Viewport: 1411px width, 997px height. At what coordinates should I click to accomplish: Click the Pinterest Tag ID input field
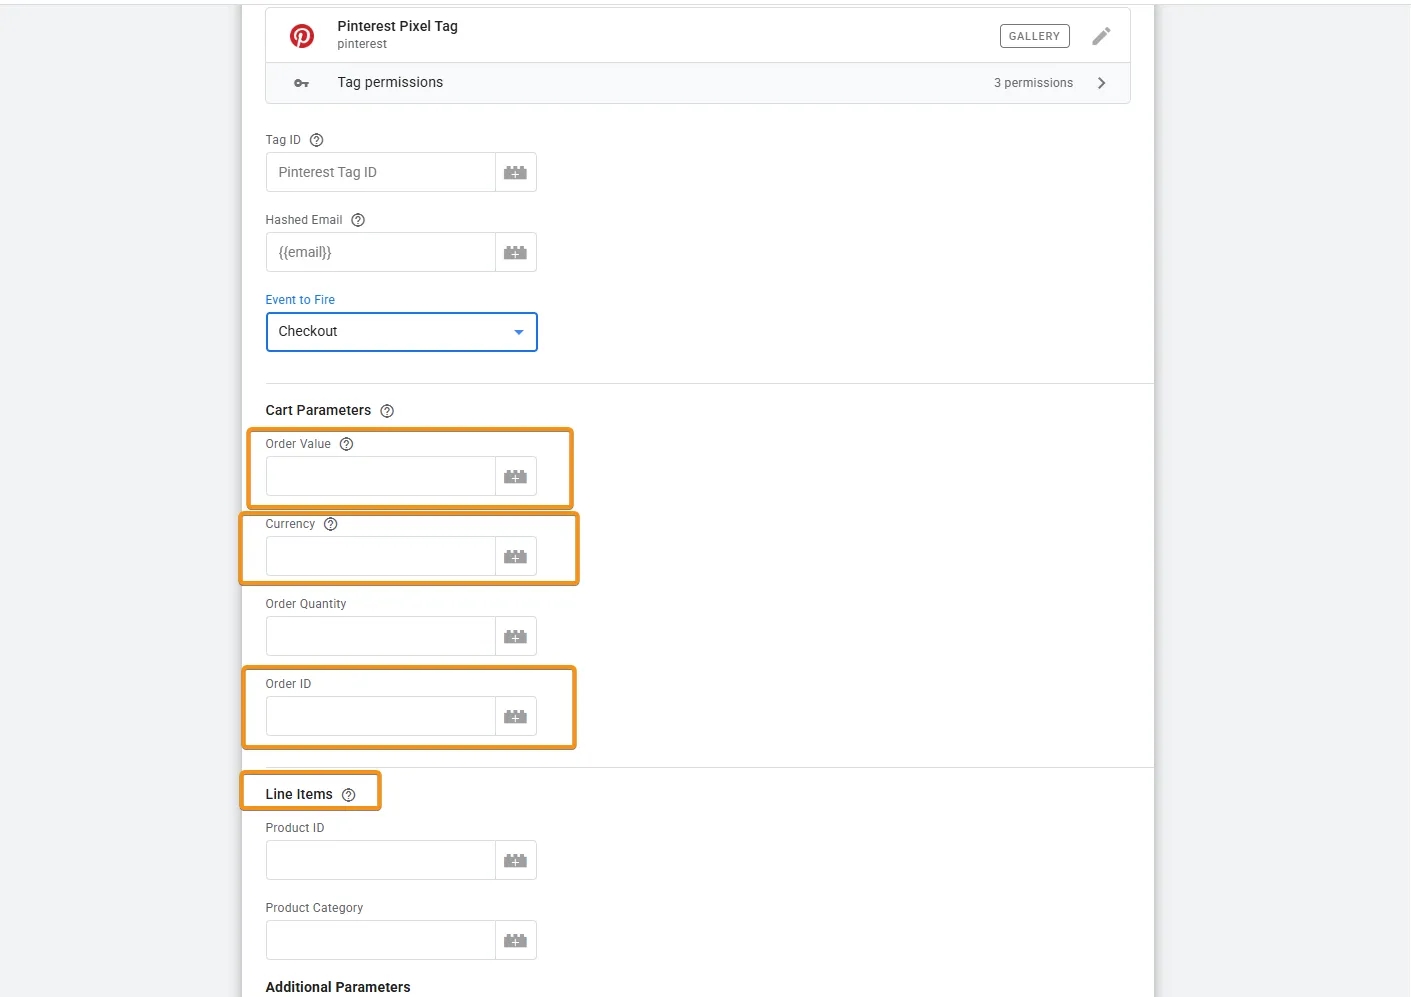[381, 172]
